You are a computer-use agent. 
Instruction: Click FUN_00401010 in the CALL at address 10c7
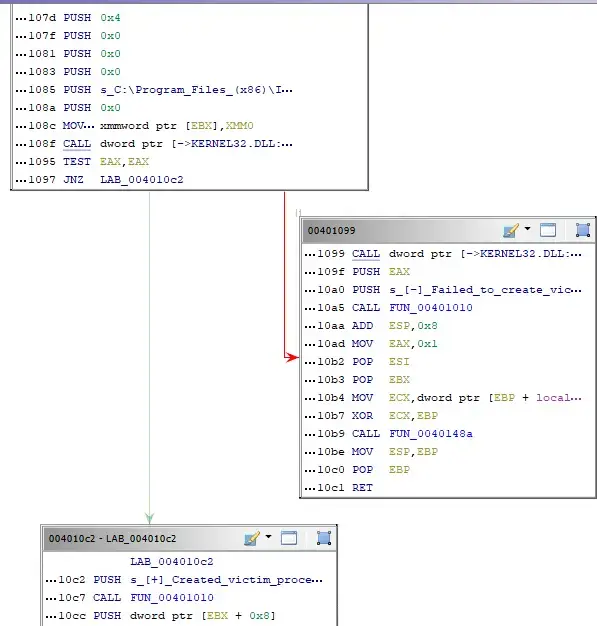[x=172, y=598]
